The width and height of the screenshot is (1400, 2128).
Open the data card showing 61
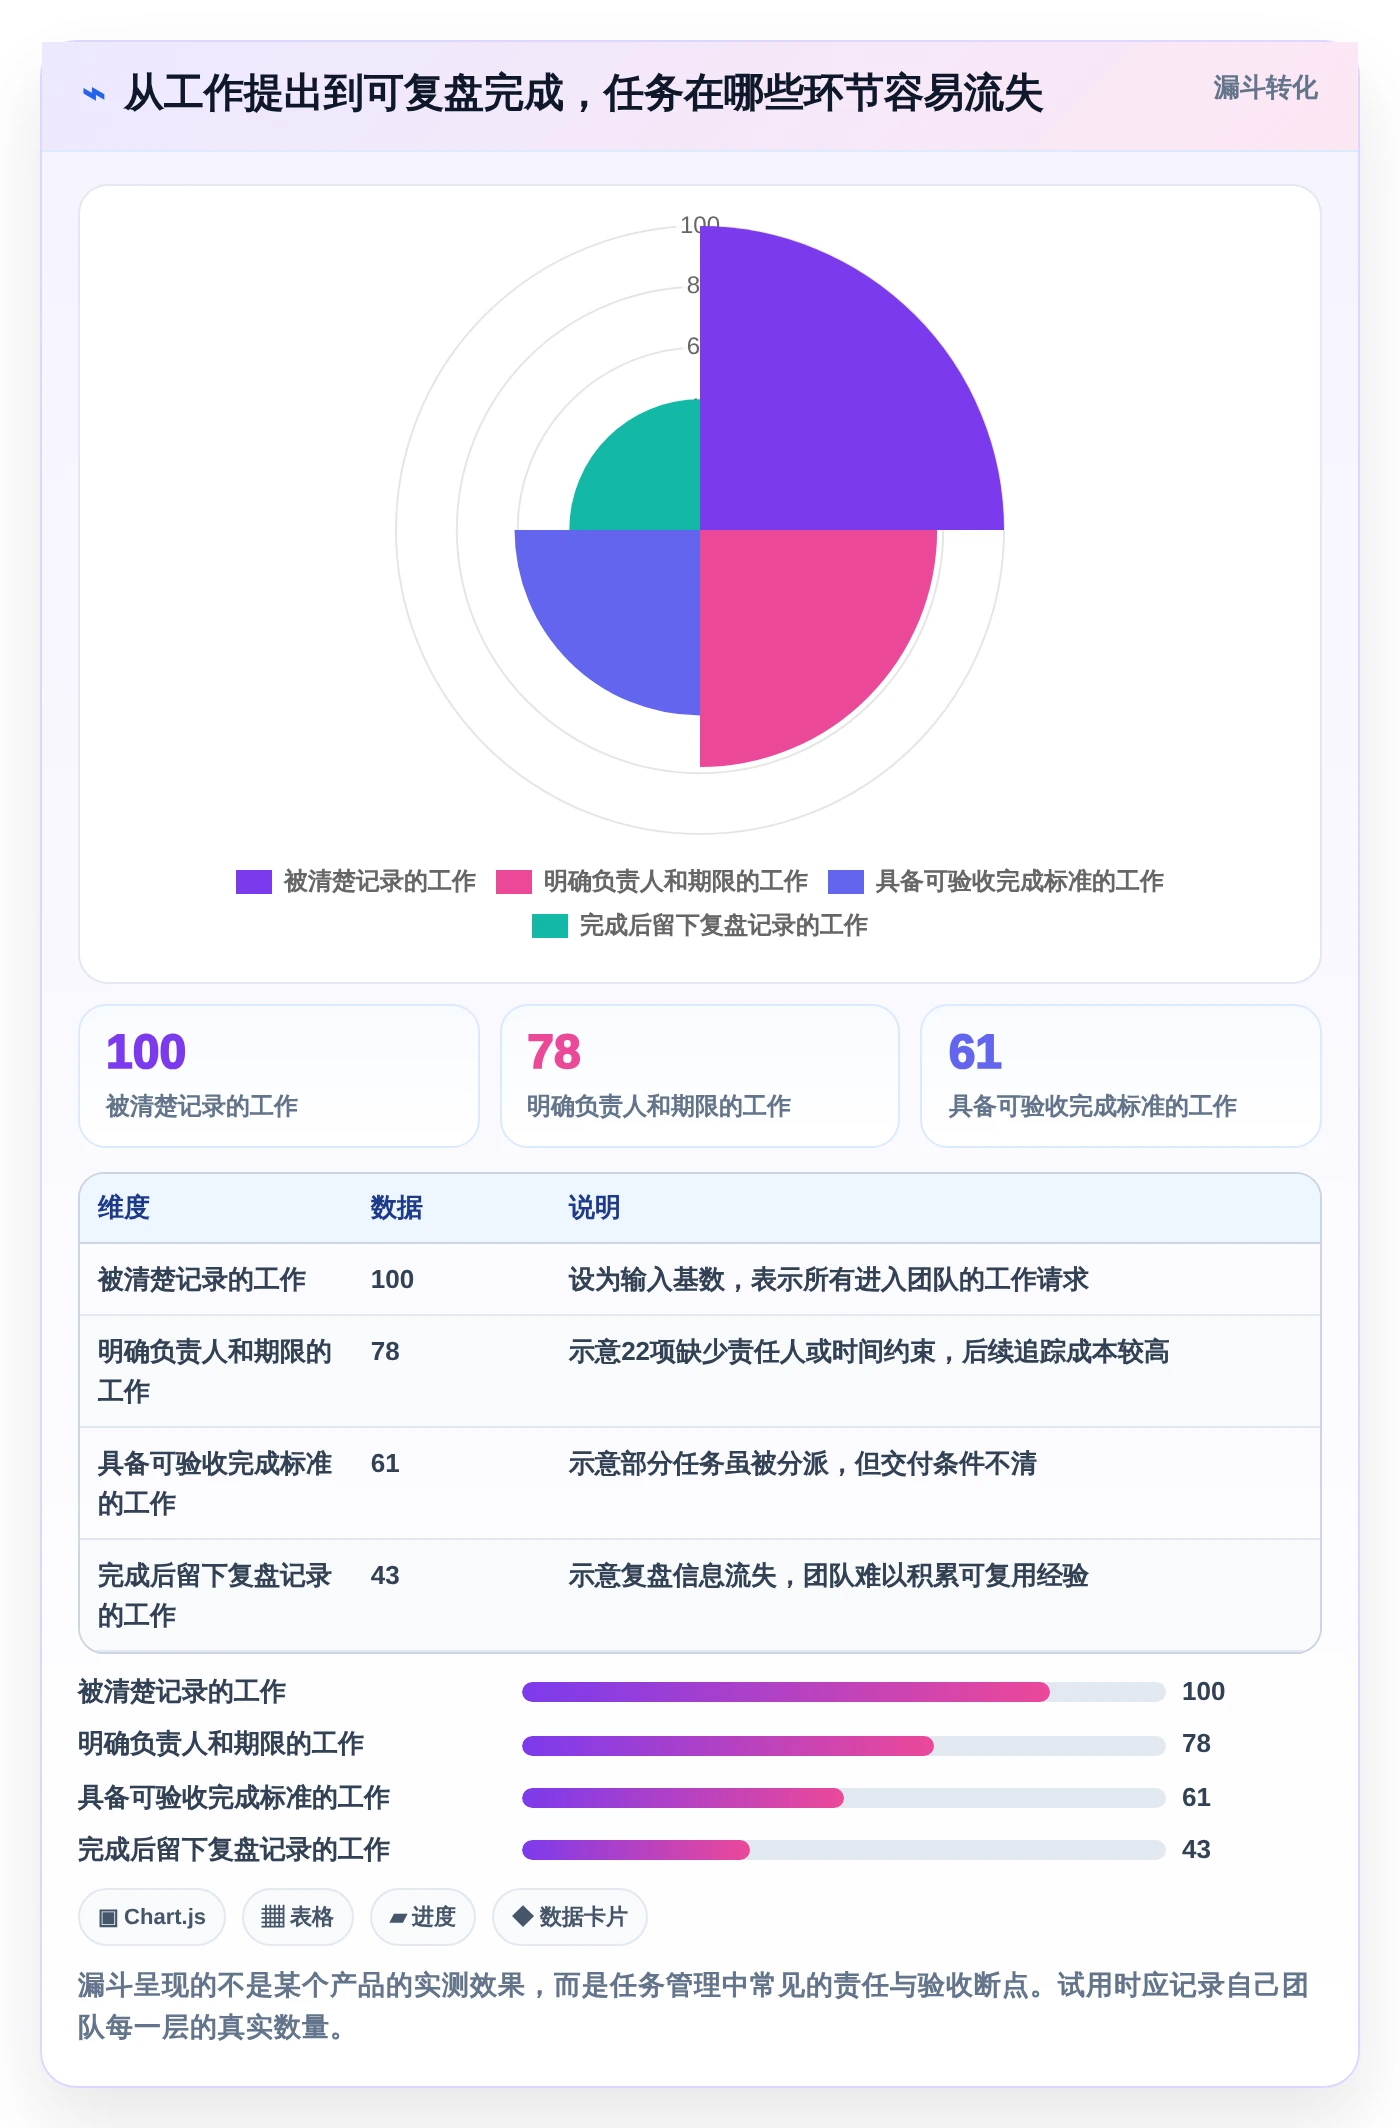1121,1076
